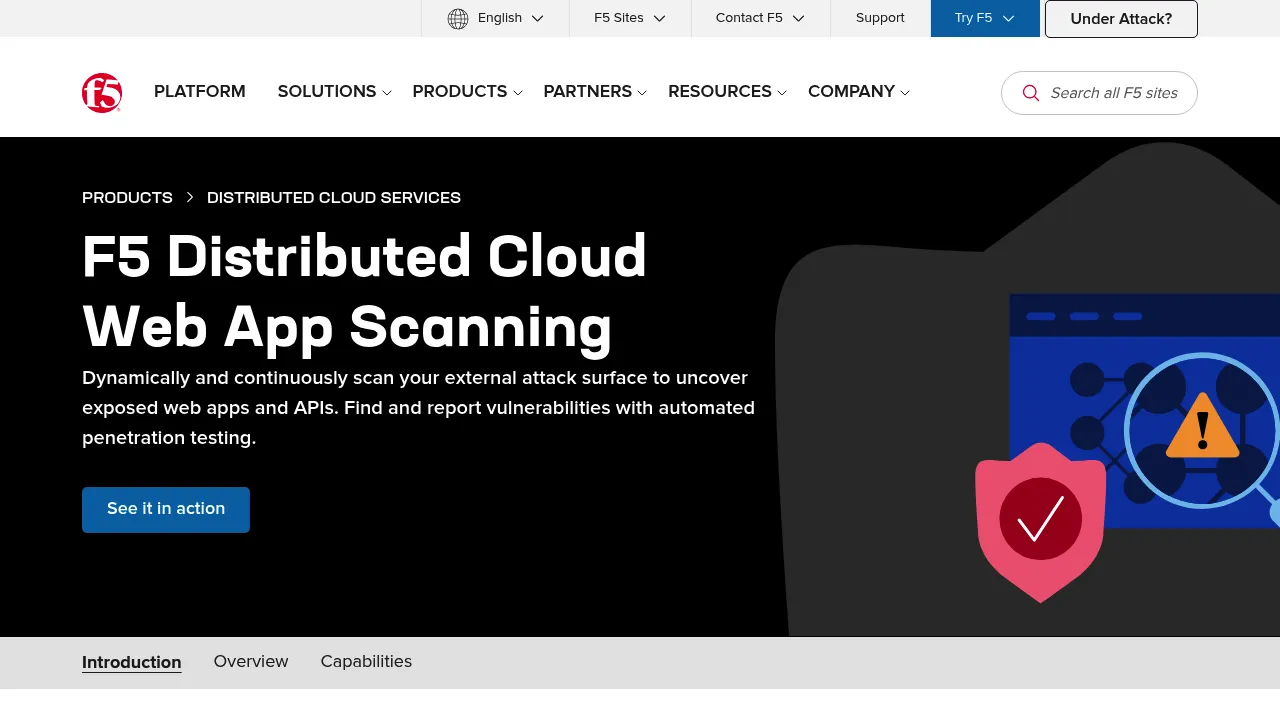Click the F5 red logo
Image resolution: width=1280 pixels, height=720 pixels.
102,92
